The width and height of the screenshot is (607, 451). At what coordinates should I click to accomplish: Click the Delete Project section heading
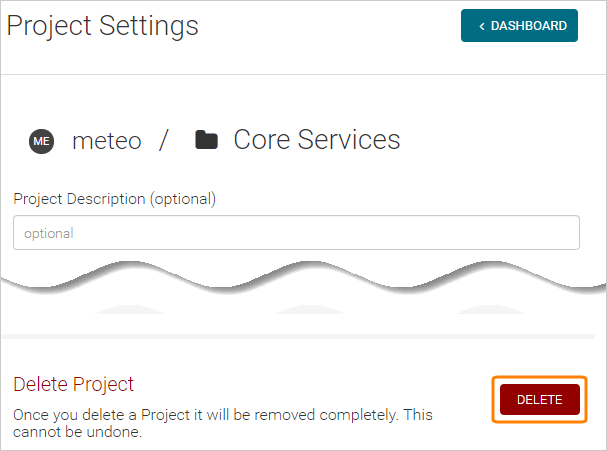pyautogui.click(x=73, y=384)
